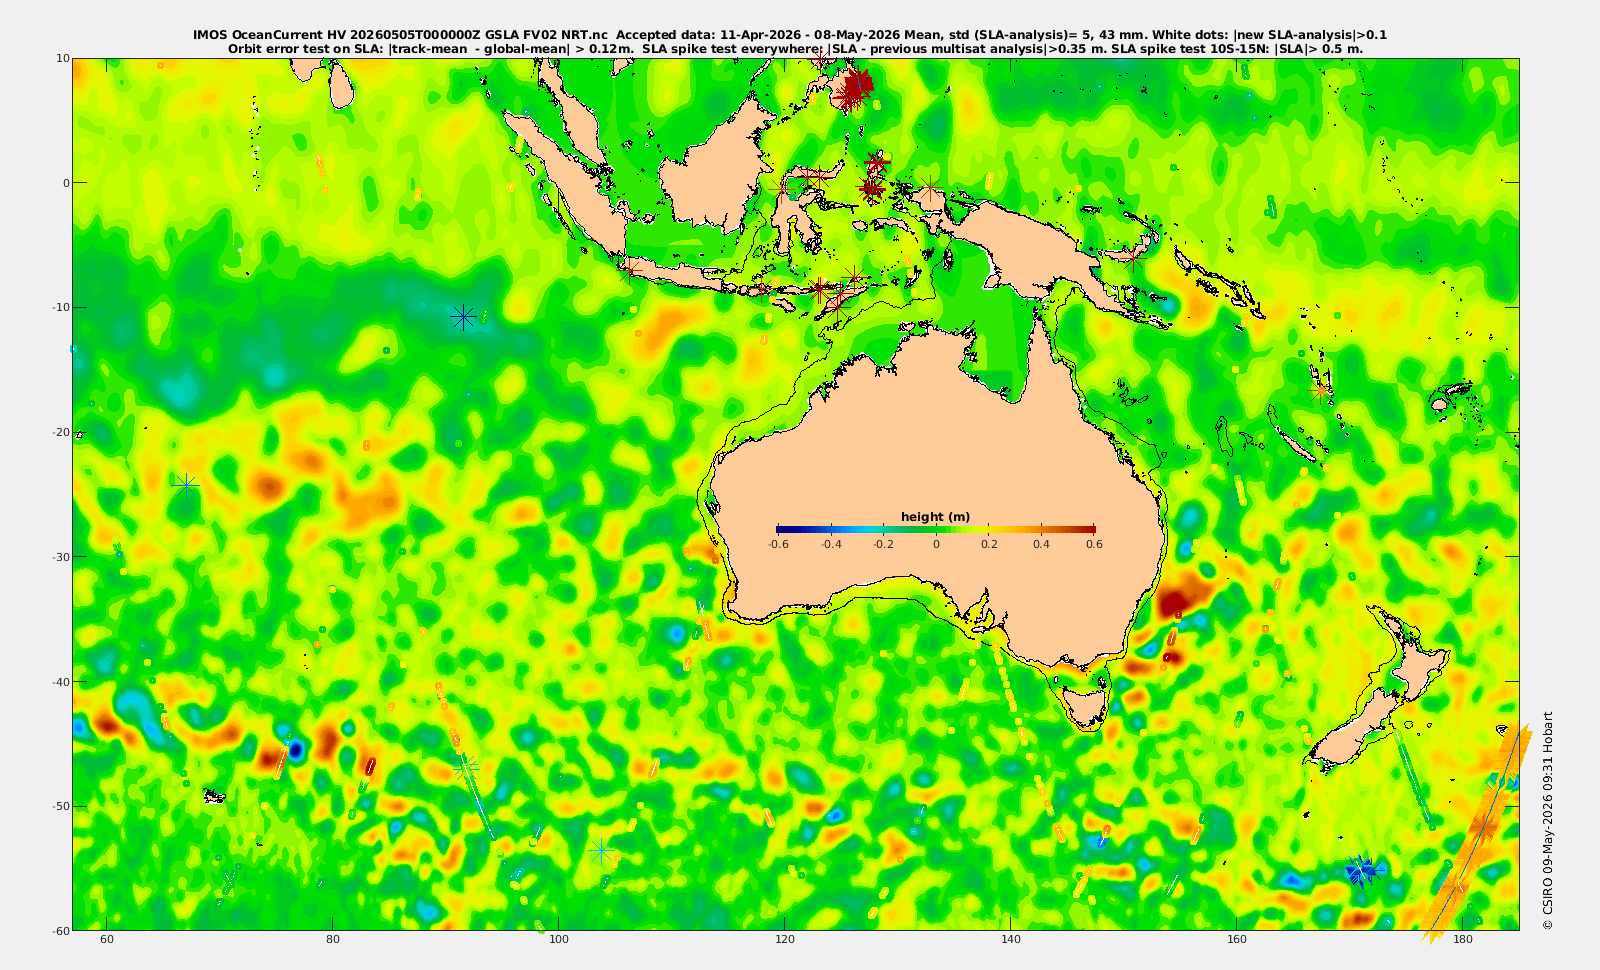Click the orange asterisk marker near 17°S 167°E

point(1321,390)
